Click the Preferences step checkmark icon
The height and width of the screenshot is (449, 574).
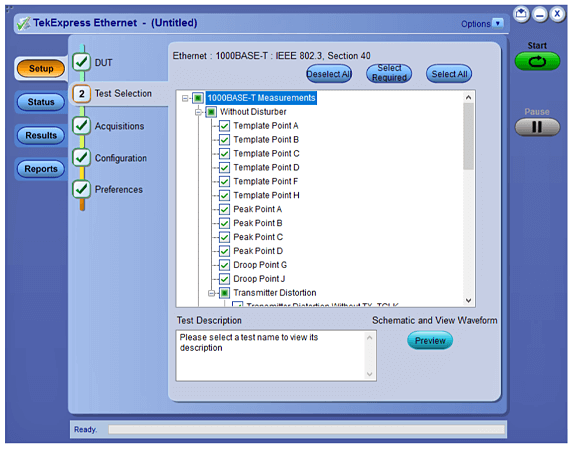[x=81, y=189]
